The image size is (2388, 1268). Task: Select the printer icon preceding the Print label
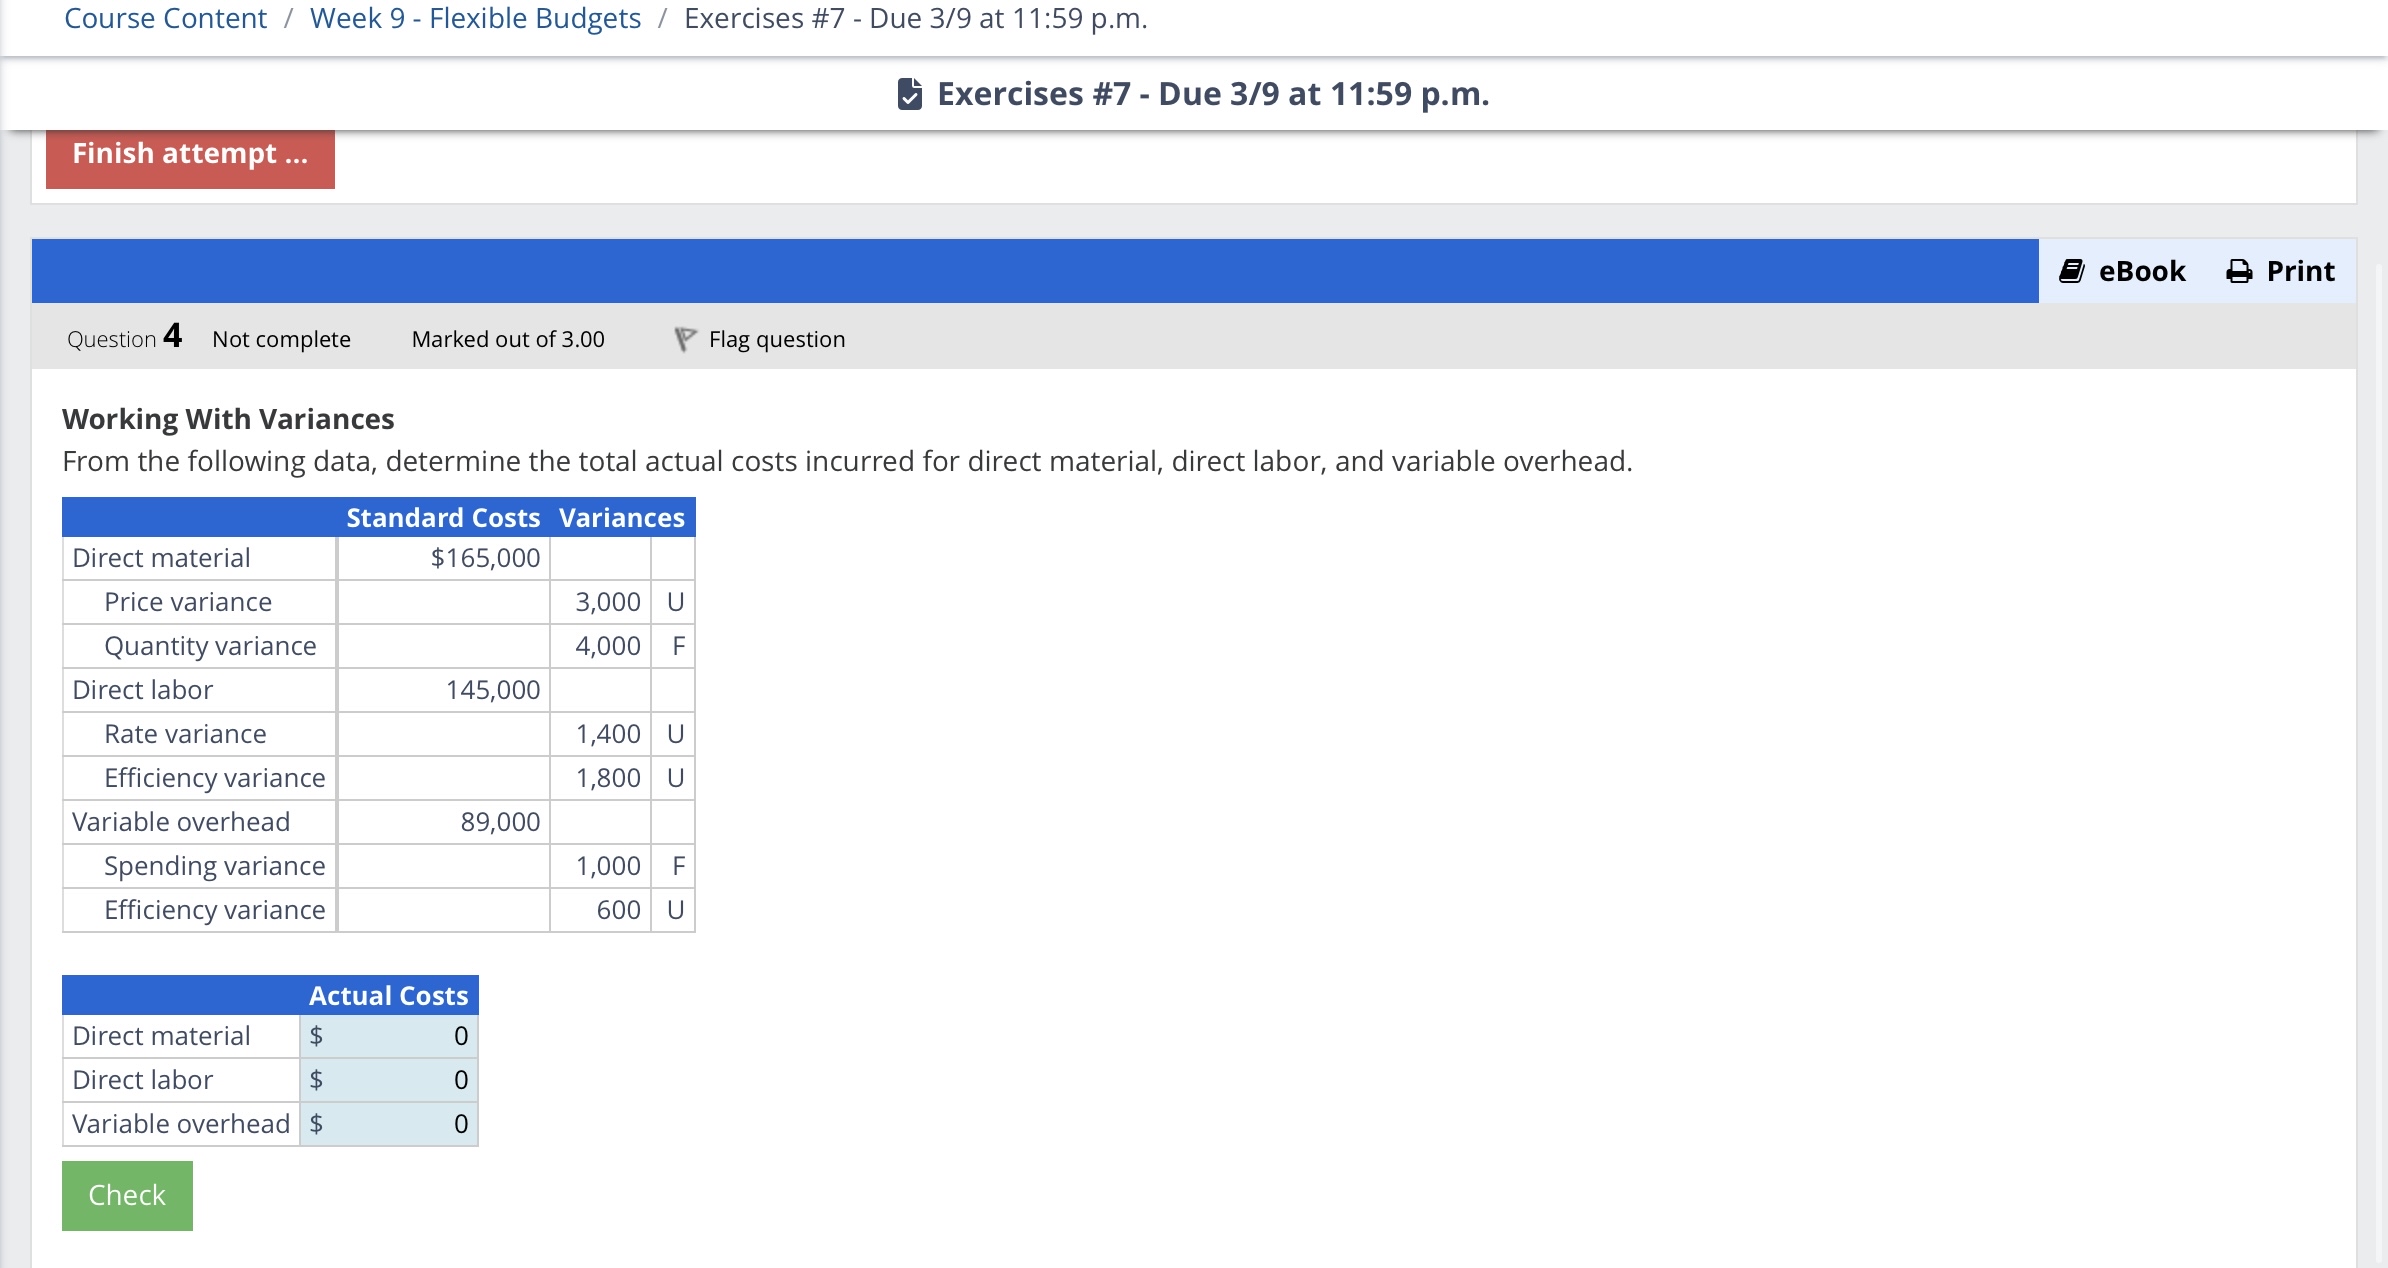pos(2238,270)
